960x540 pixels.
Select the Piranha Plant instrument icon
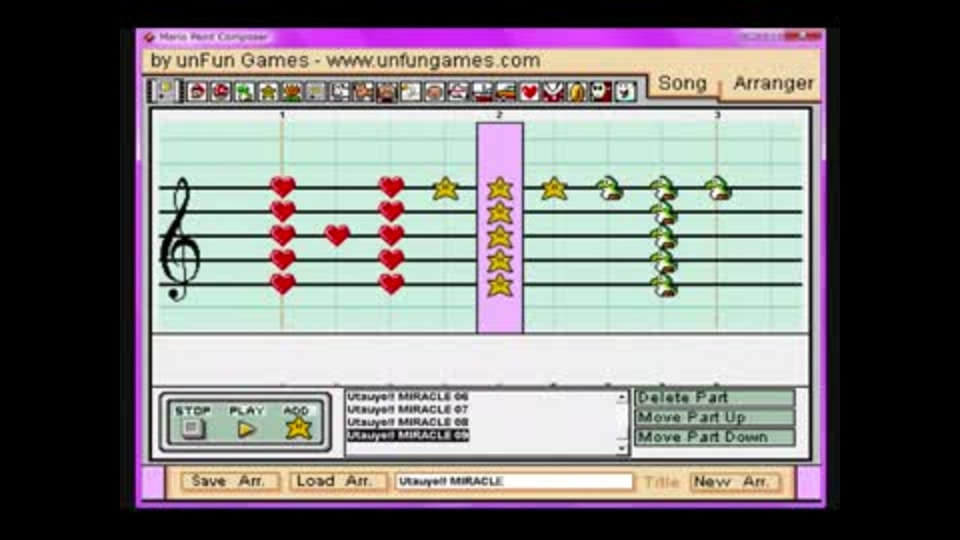pos(553,92)
